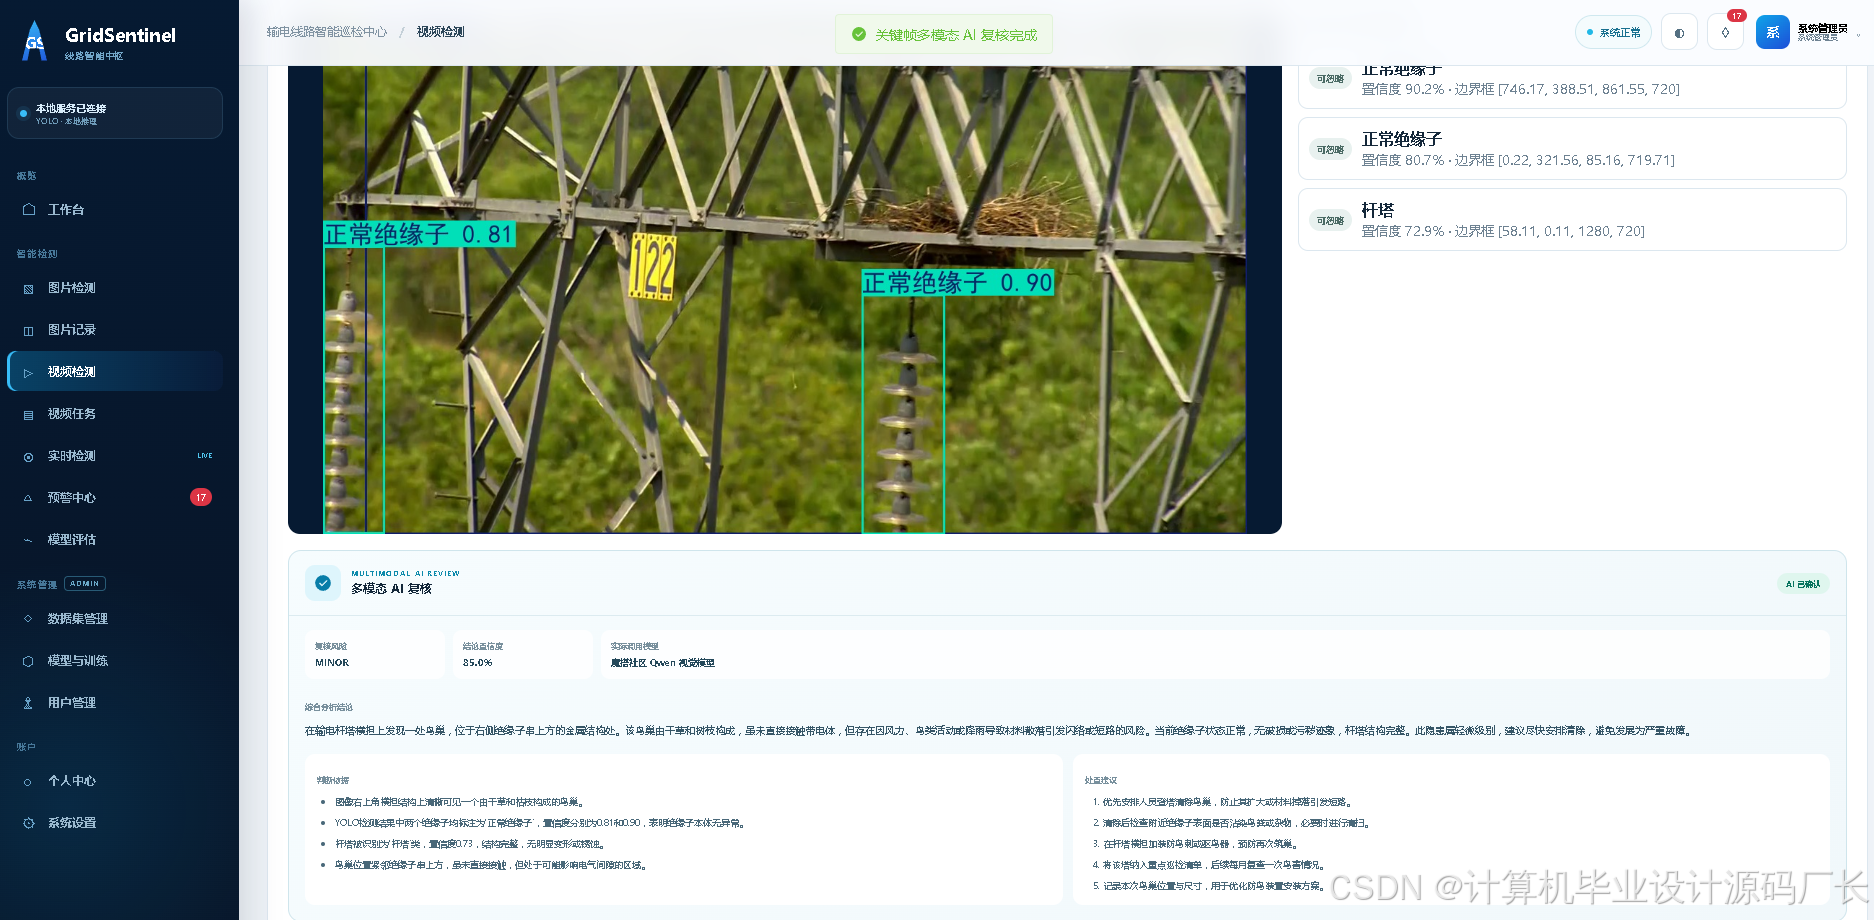Click 置信度 90.2% bounding box text
This screenshot has height=920, width=1874.
(1520, 89)
